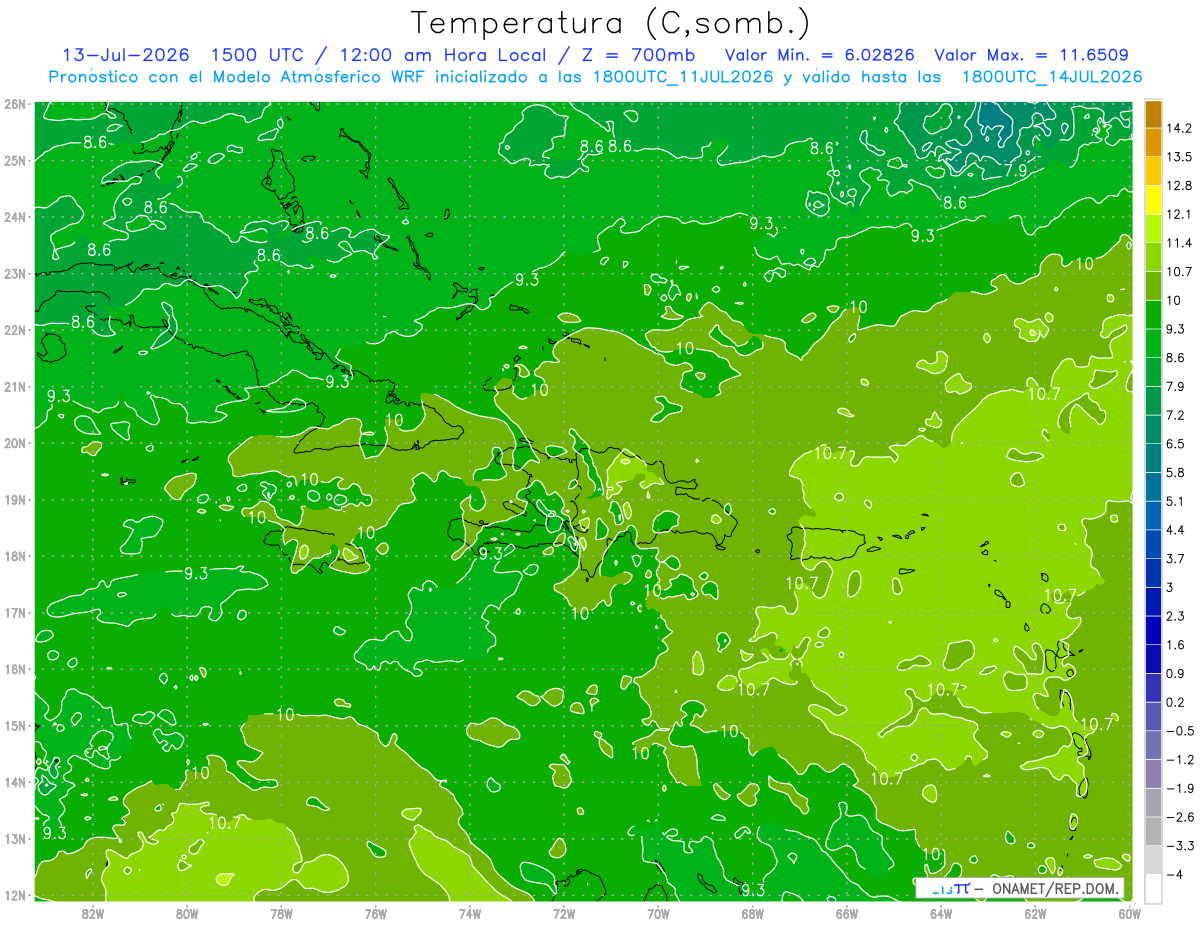The image size is (1200, 927).
Task: Click the 7.2 value on the color scale
Action: pyautogui.click(x=1176, y=415)
